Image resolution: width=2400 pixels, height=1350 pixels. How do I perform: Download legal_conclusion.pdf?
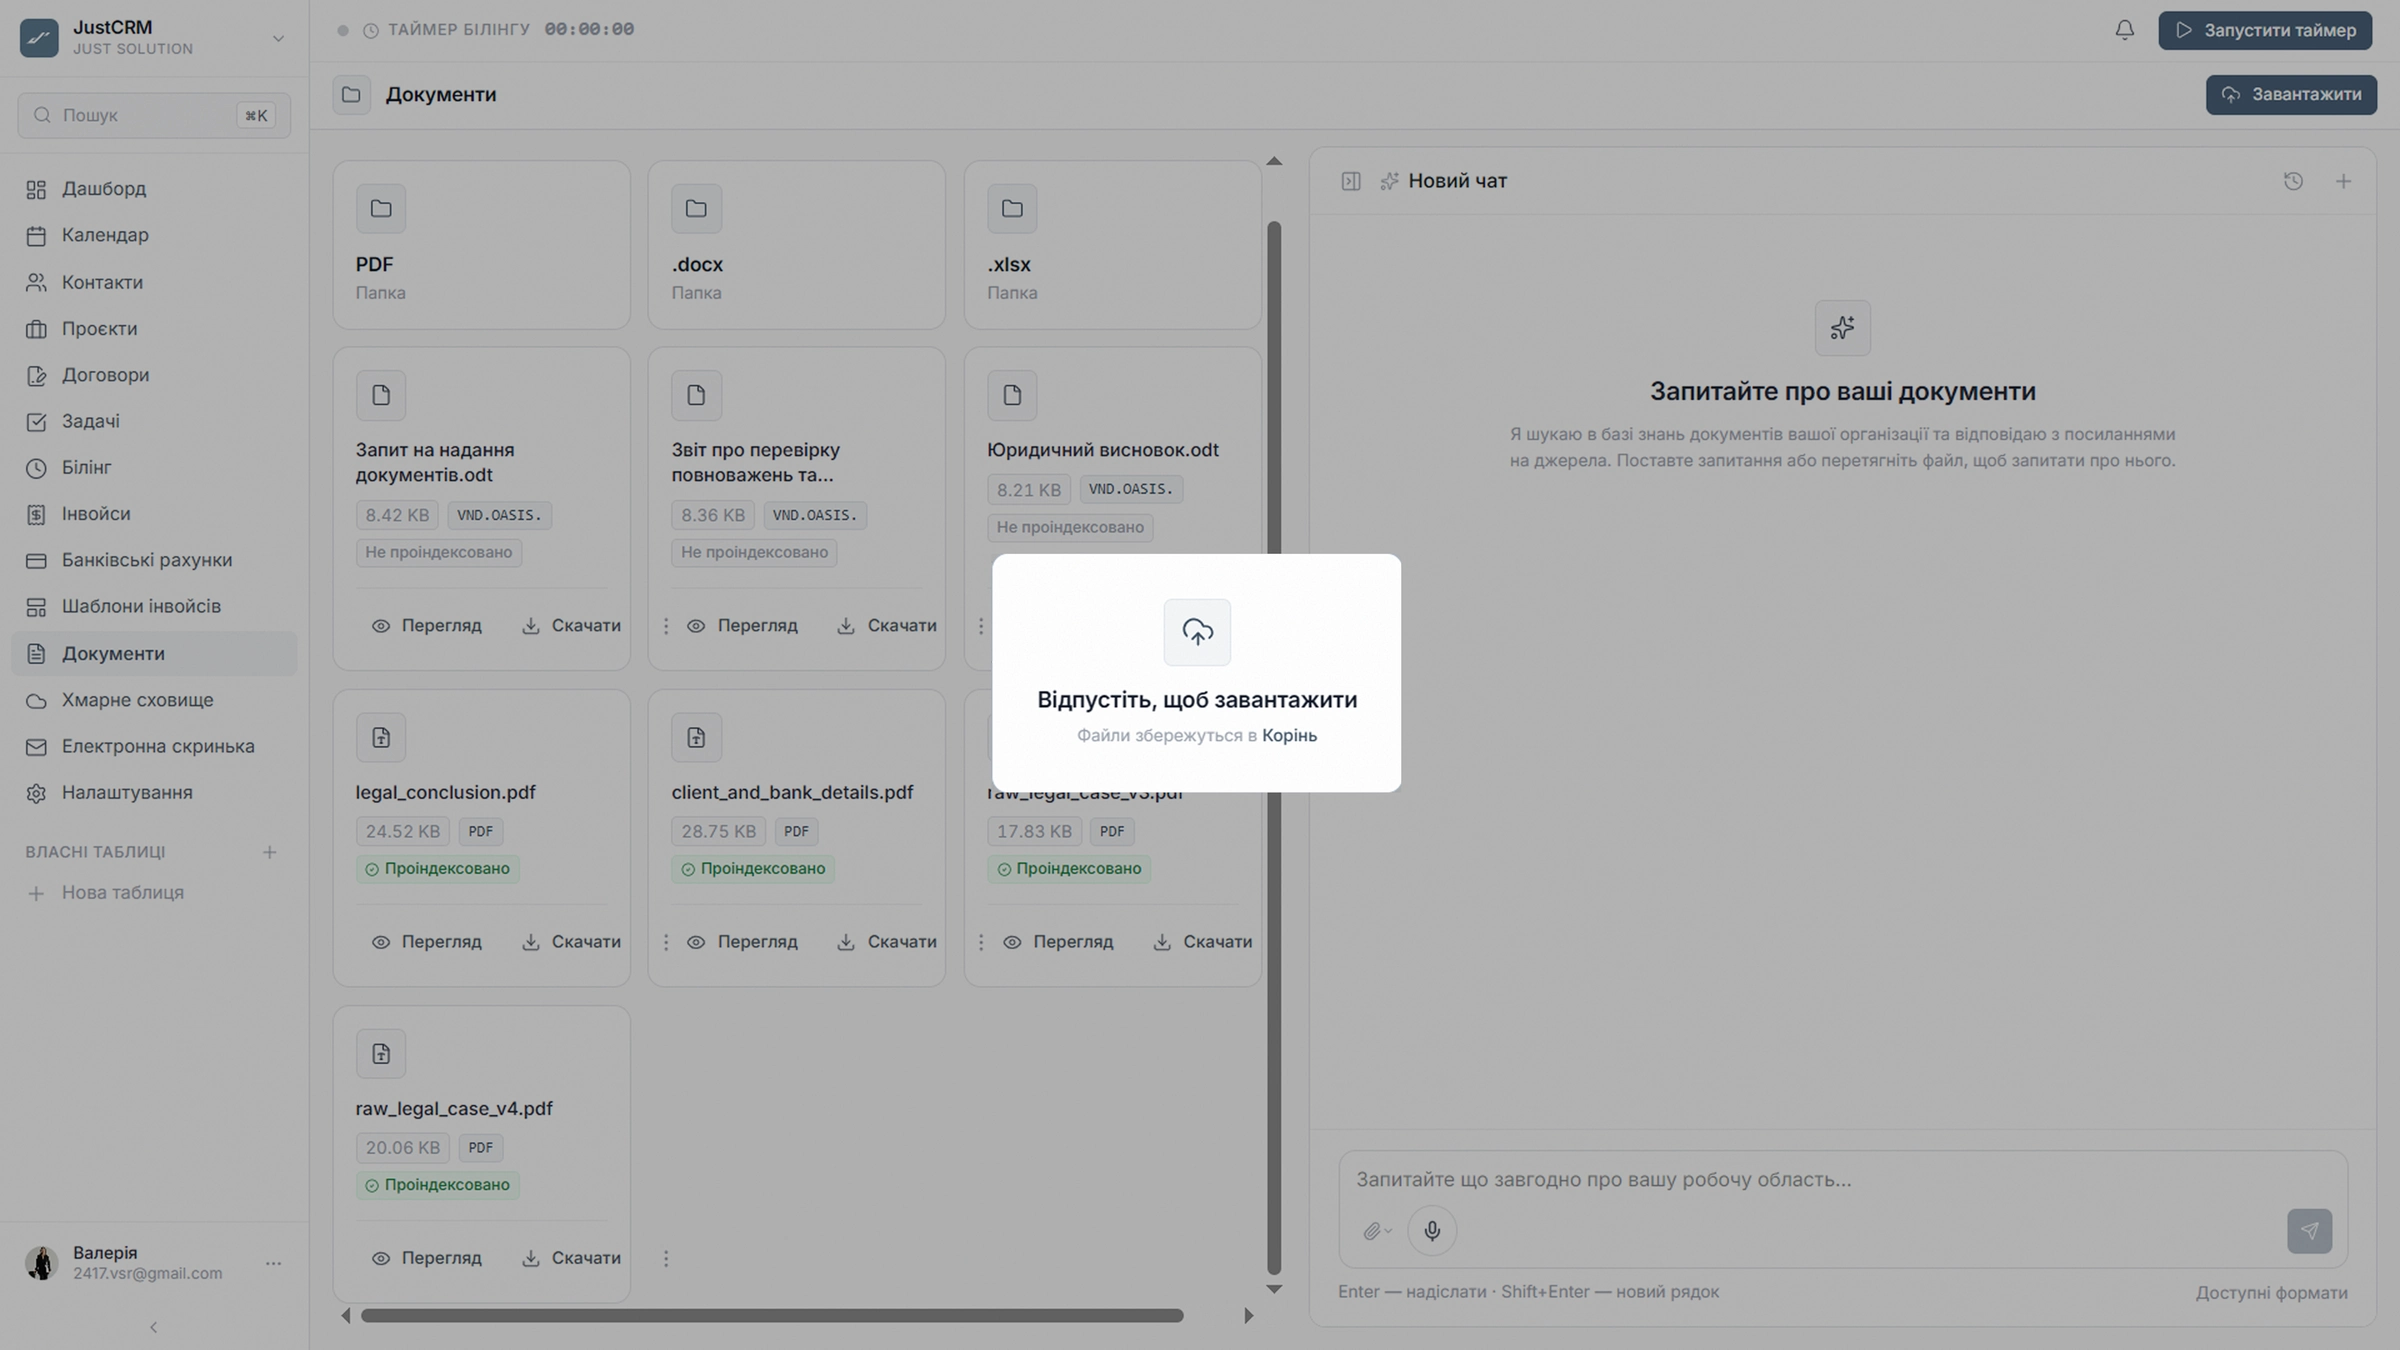[571, 942]
